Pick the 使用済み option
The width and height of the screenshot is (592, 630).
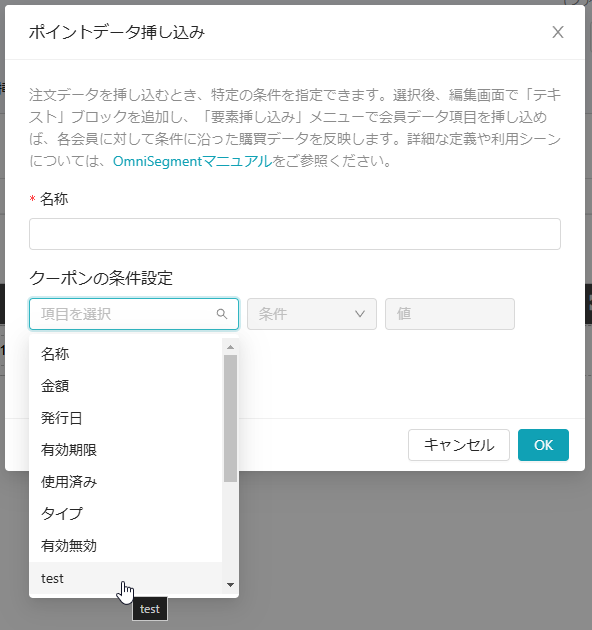[126, 482]
